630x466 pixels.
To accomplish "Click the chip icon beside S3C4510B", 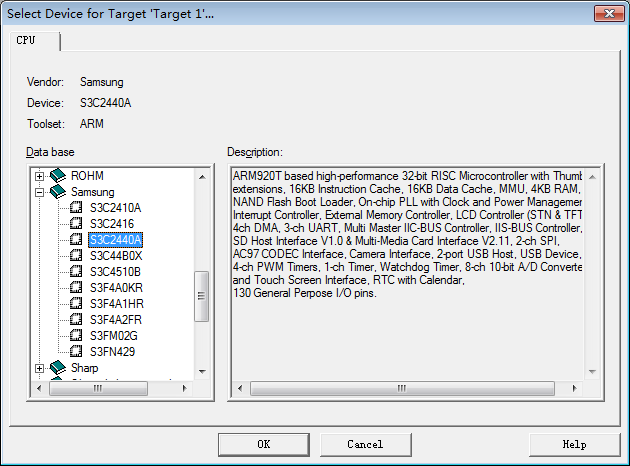I will coord(76,272).
